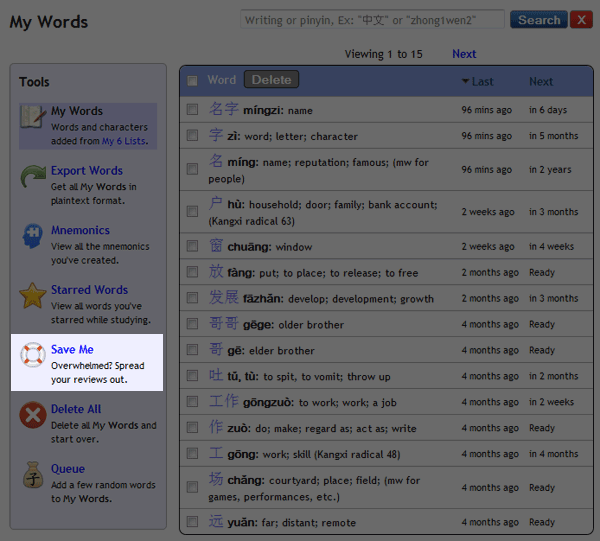Screen dimensions: 600x541
Task: Open Mnemonics via the blue head icon
Action: click(x=33, y=237)
